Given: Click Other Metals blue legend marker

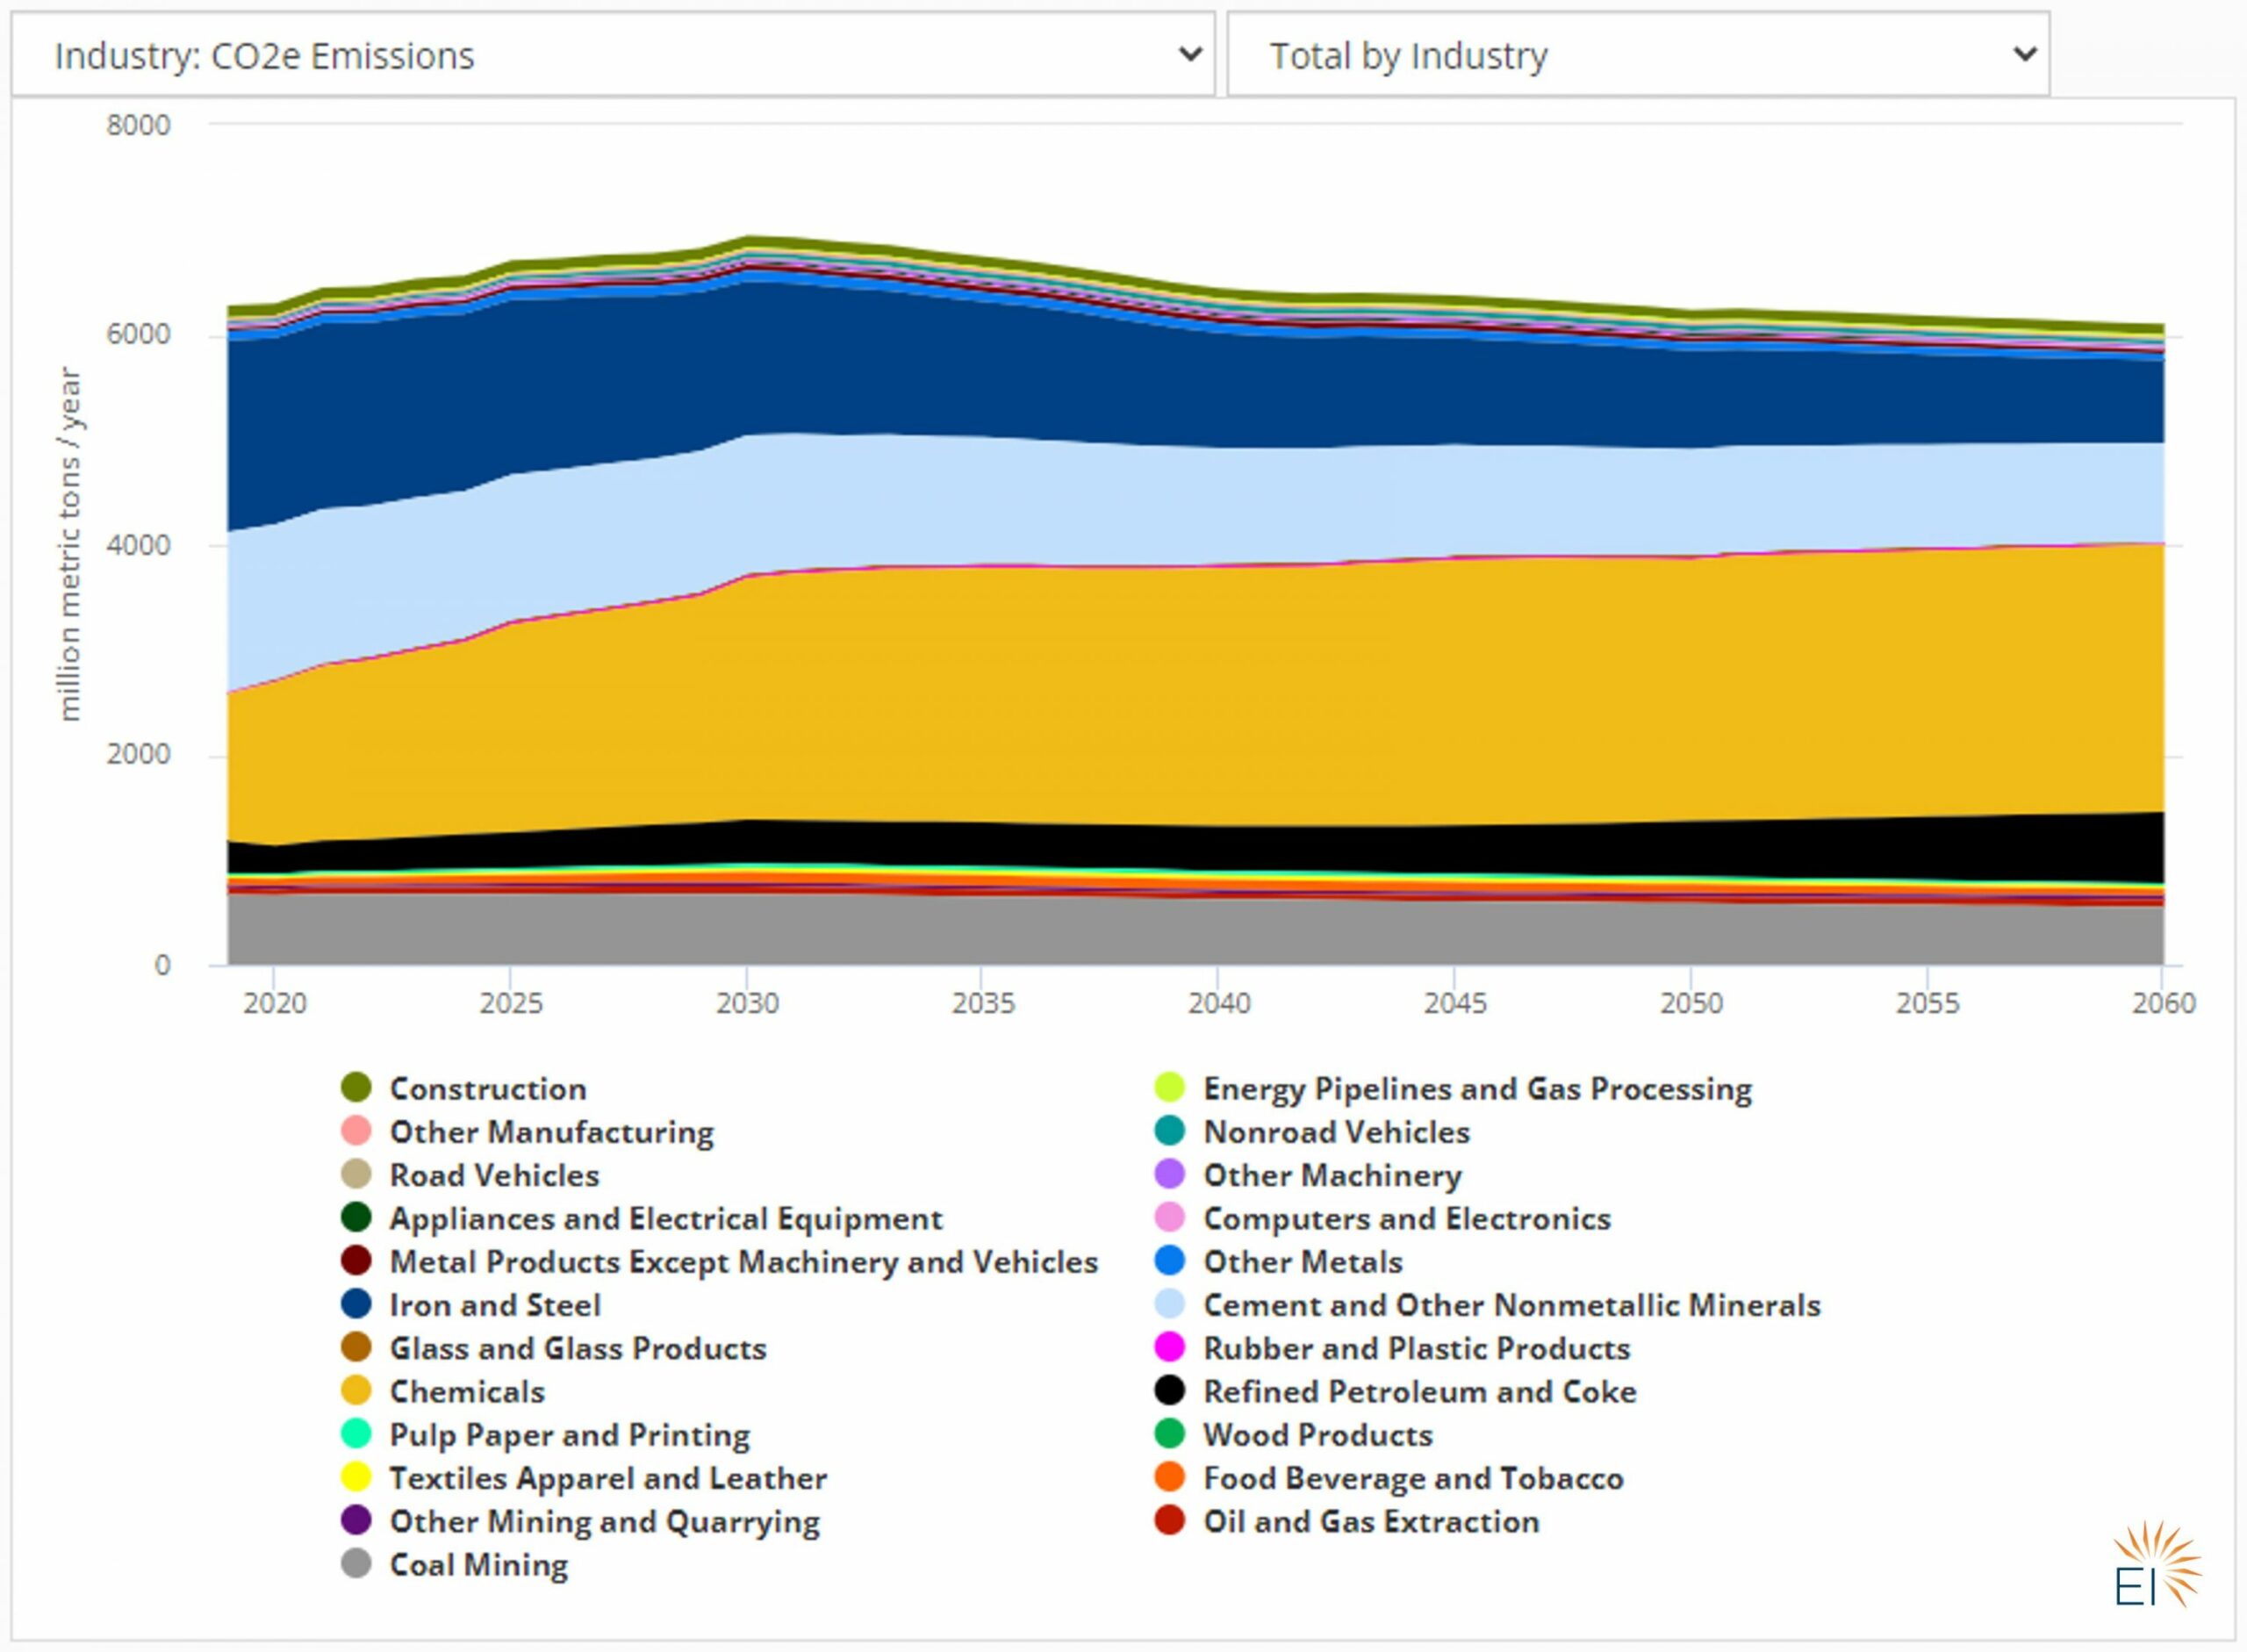Looking at the screenshot, I should (1169, 1261).
